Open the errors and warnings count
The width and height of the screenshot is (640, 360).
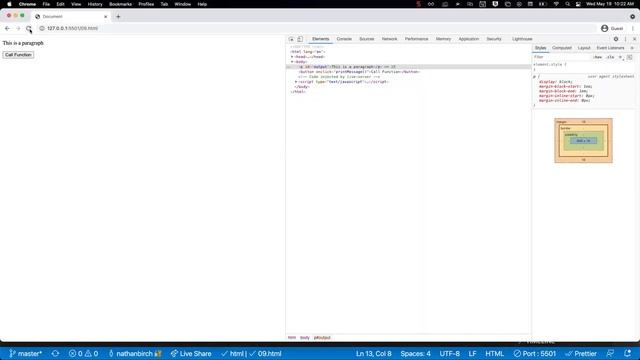coord(83,354)
